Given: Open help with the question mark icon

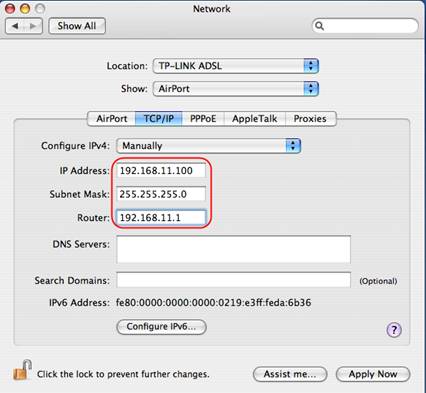Looking at the screenshot, I should click(394, 330).
